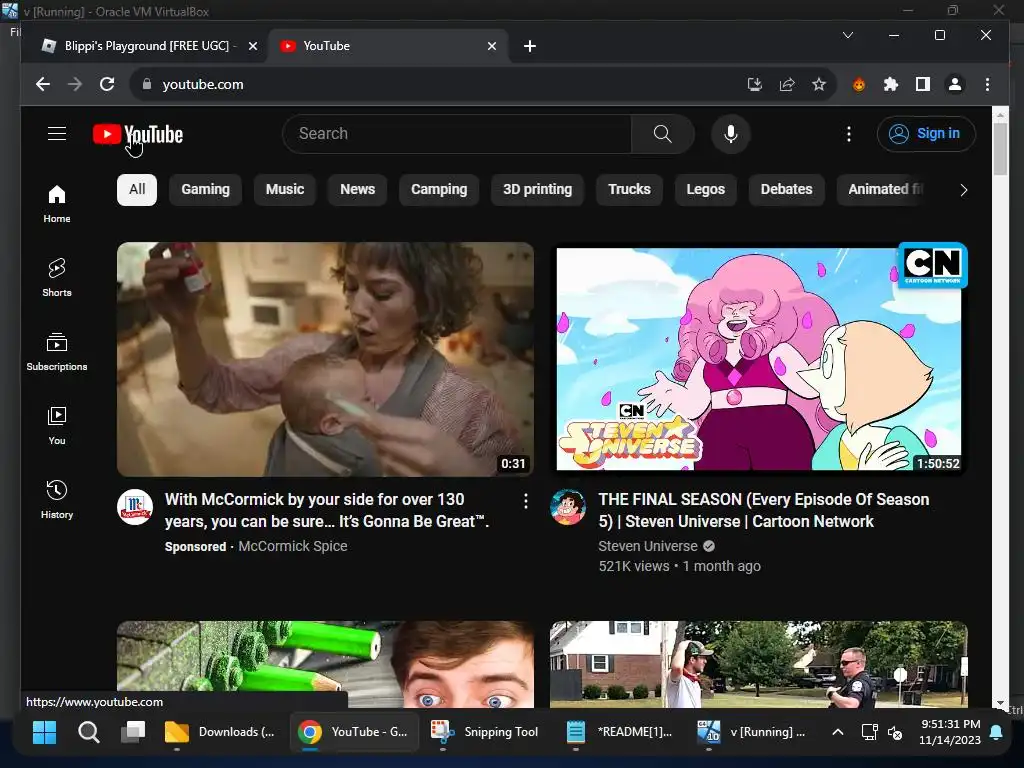The height and width of the screenshot is (768, 1024).
Task: Open McCormick ad video title
Action: point(327,510)
